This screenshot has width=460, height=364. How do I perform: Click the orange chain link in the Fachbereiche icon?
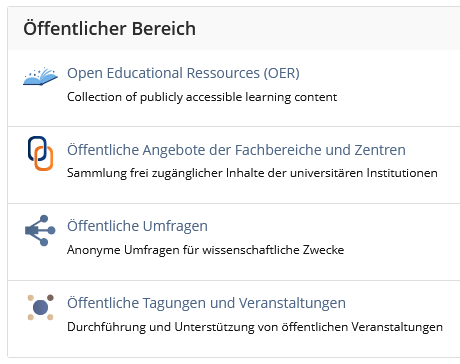pyautogui.click(x=45, y=159)
